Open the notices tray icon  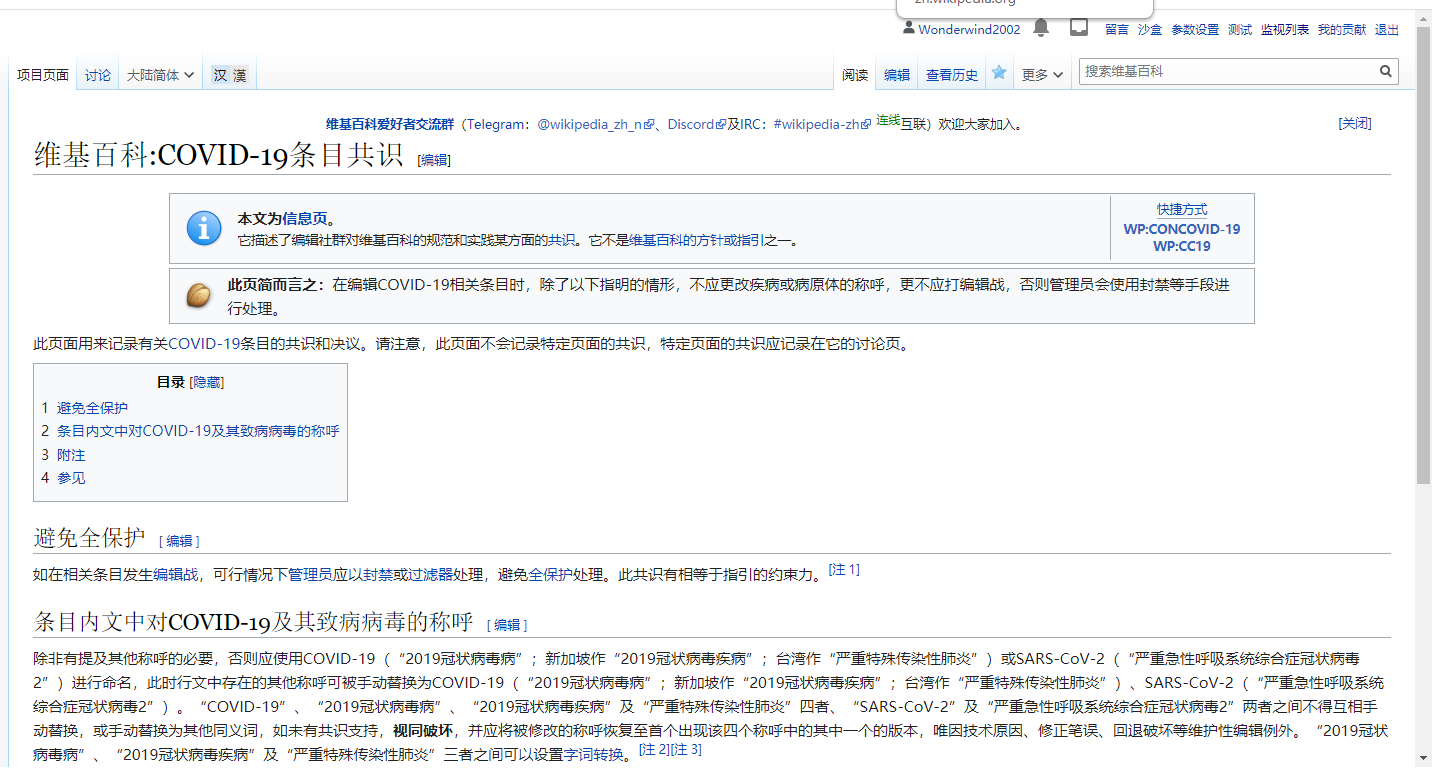click(1079, 28)
